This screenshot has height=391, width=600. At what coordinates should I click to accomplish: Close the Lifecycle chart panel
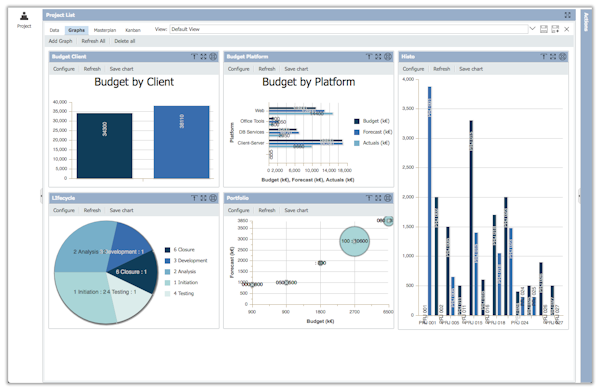coord(213,198)
